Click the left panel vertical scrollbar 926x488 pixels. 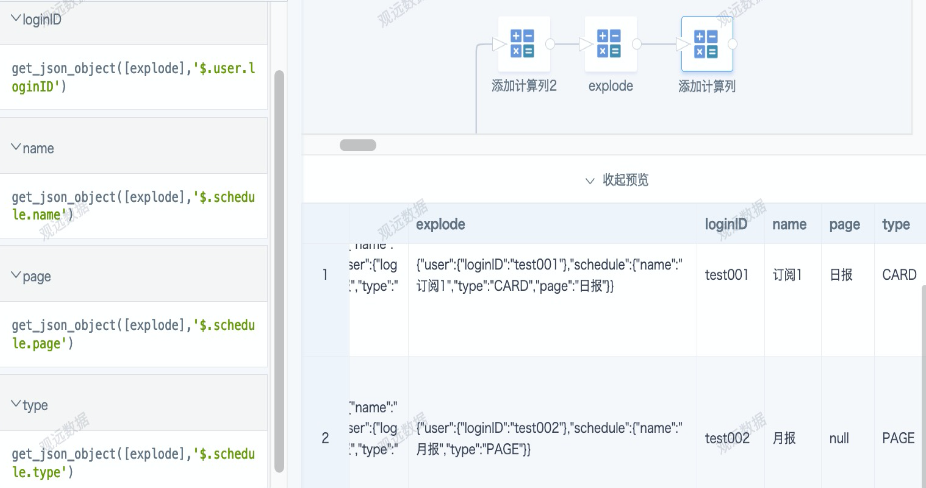tap(279, 272)
